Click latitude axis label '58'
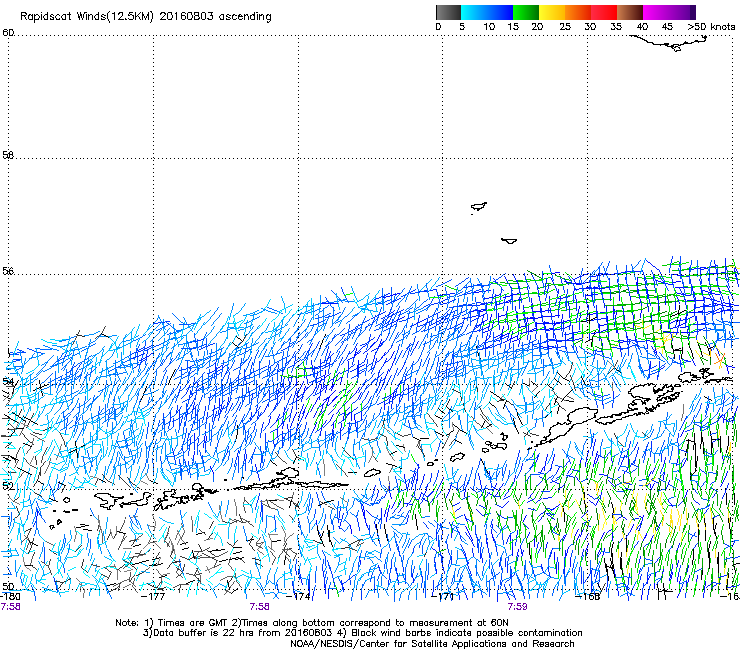 click(8, 155)
